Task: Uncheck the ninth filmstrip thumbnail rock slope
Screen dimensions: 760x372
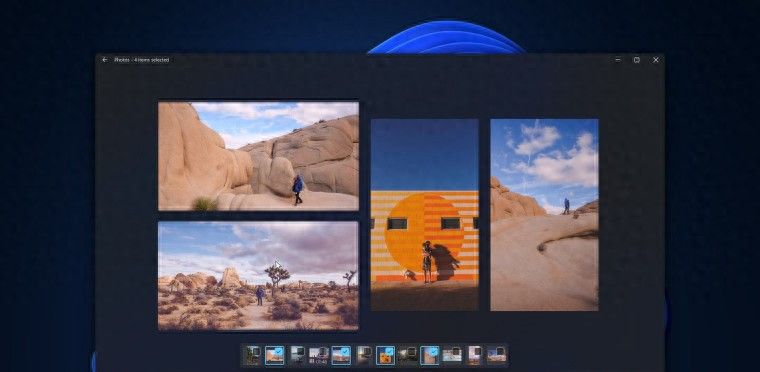Action: (x=433, y=351)
